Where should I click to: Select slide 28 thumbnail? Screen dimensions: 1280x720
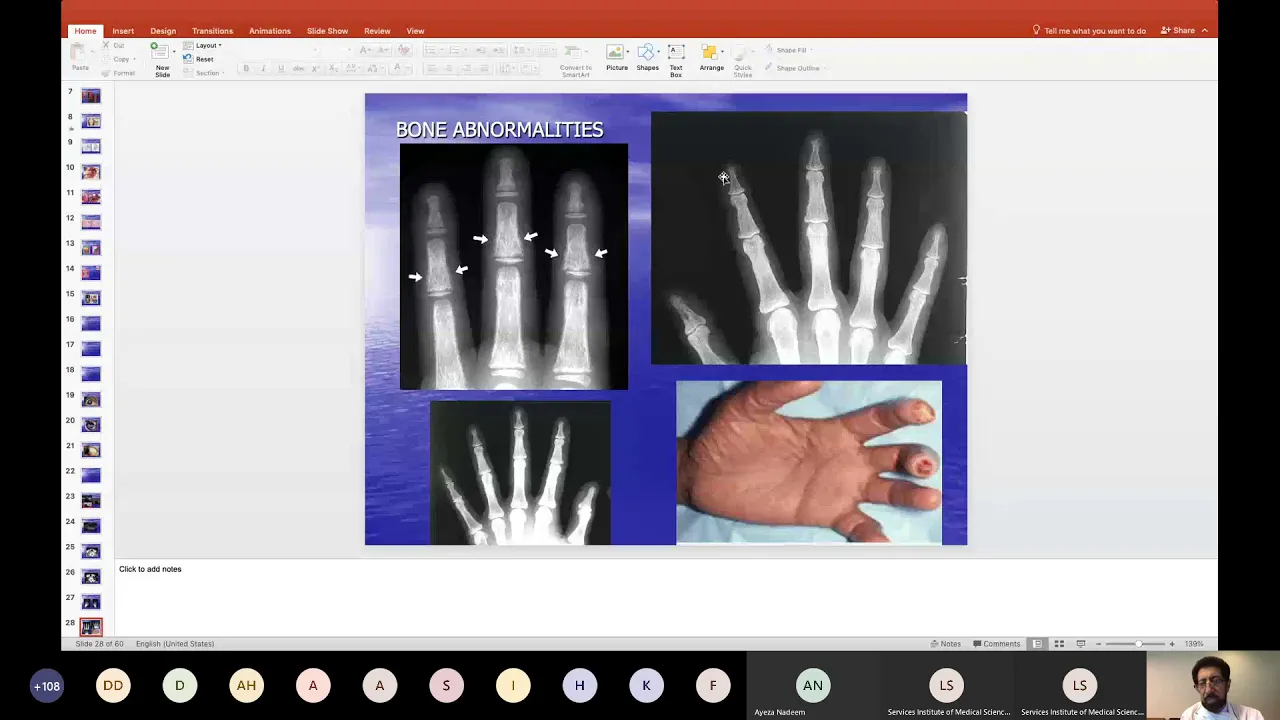(x=91, y=628)
